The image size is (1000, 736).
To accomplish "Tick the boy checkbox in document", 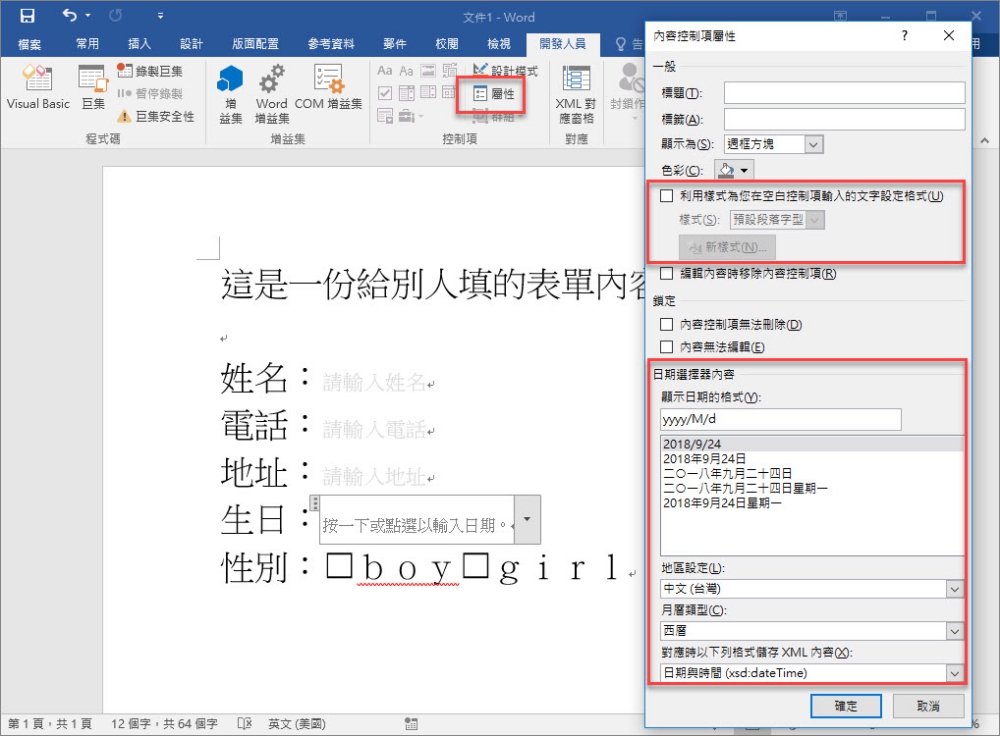I will point(339,566).
